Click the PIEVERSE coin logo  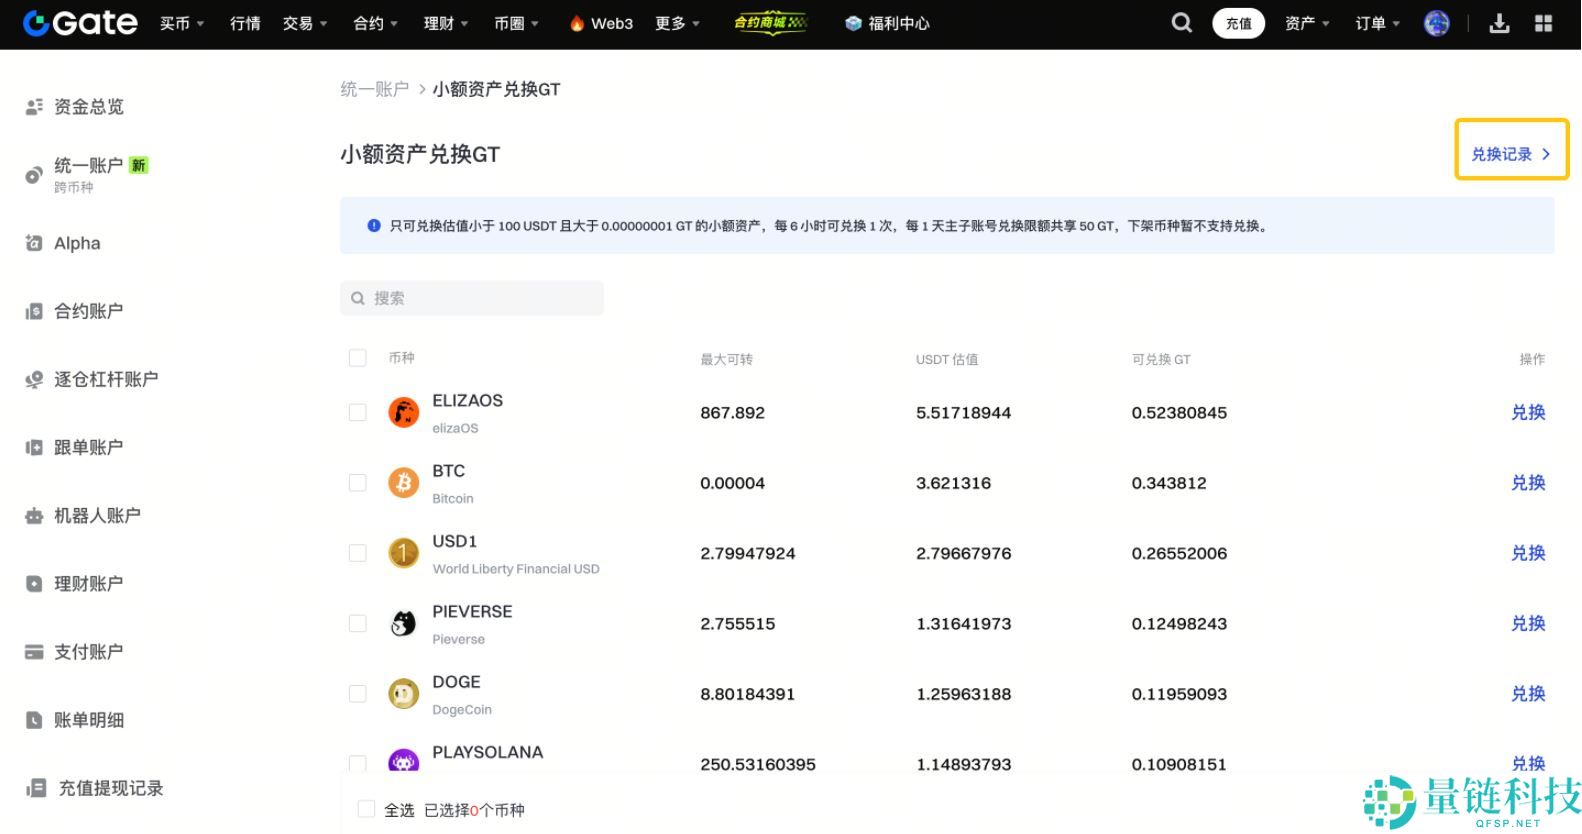pyautogui.click(x=403, y=623)
